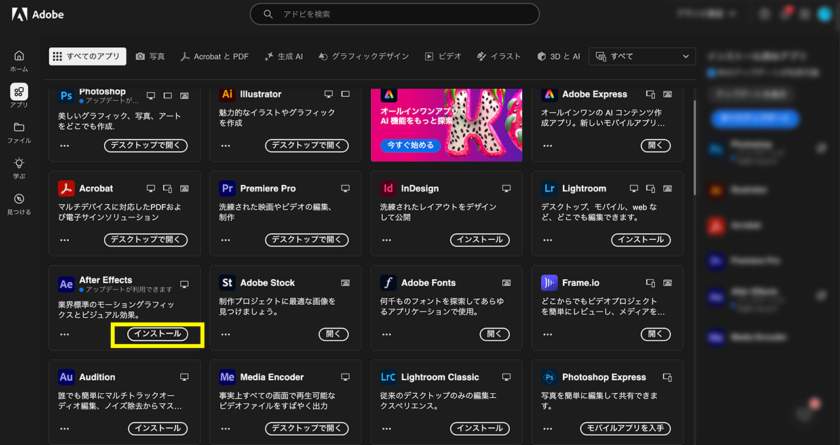This screenshot has width=840, height=445.
Task: Expand the すべて platform filter dropdown
Action: point(642,57)
